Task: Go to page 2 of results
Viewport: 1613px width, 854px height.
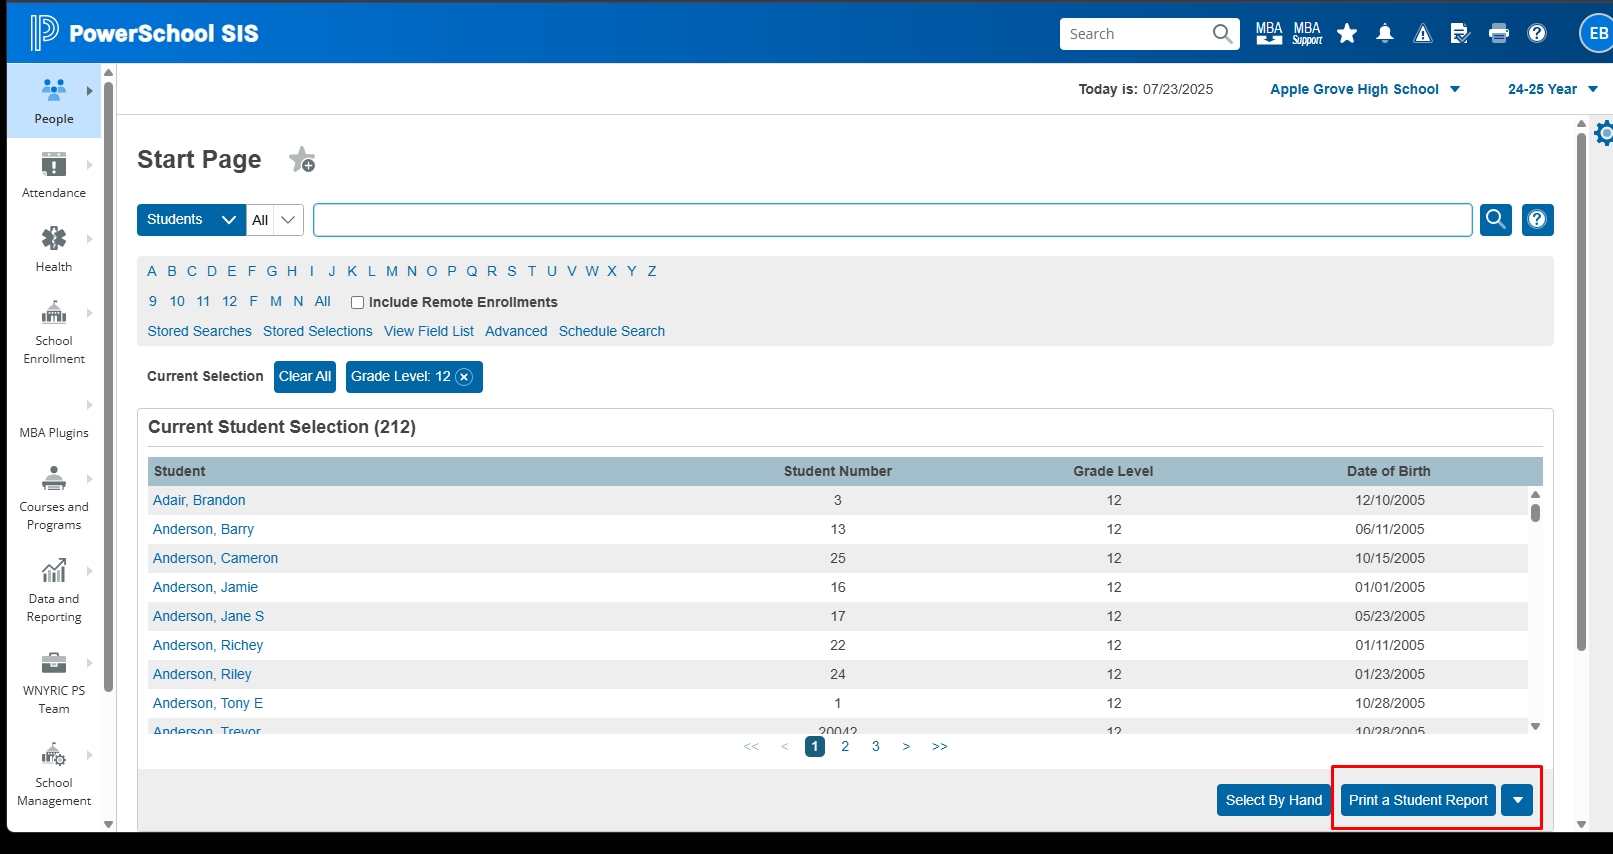Action: (x=845, y=746)
